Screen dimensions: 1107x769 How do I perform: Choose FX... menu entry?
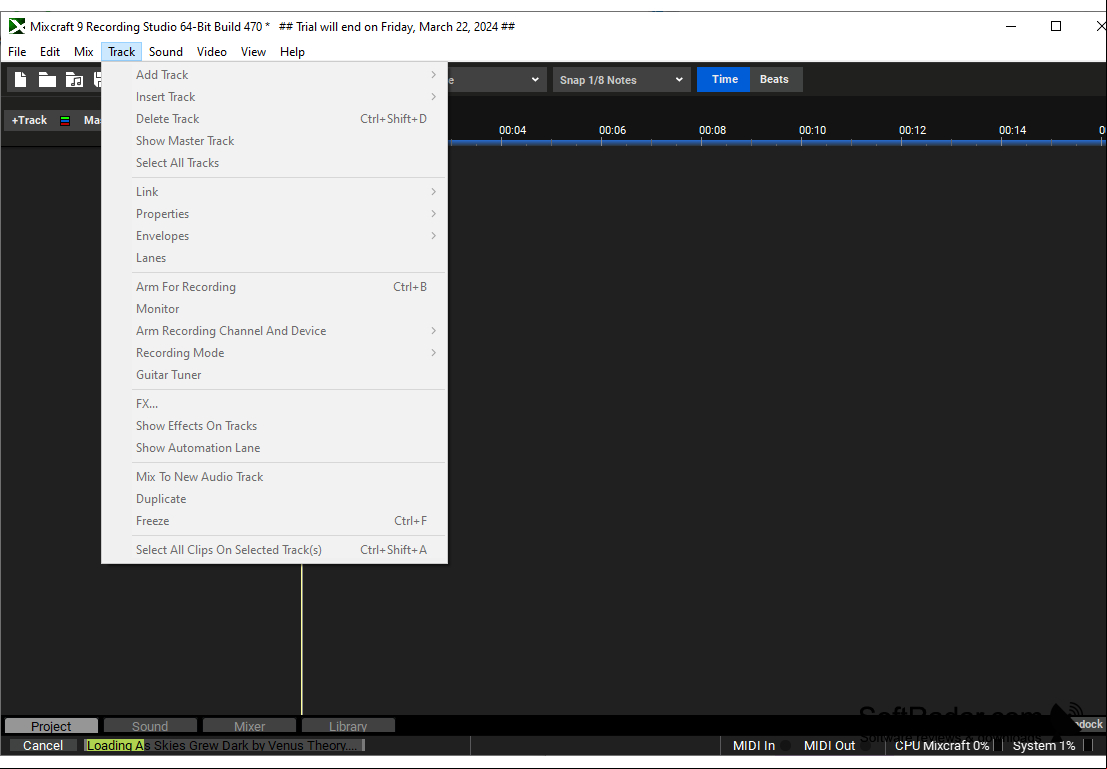click(x=275, y=404)
